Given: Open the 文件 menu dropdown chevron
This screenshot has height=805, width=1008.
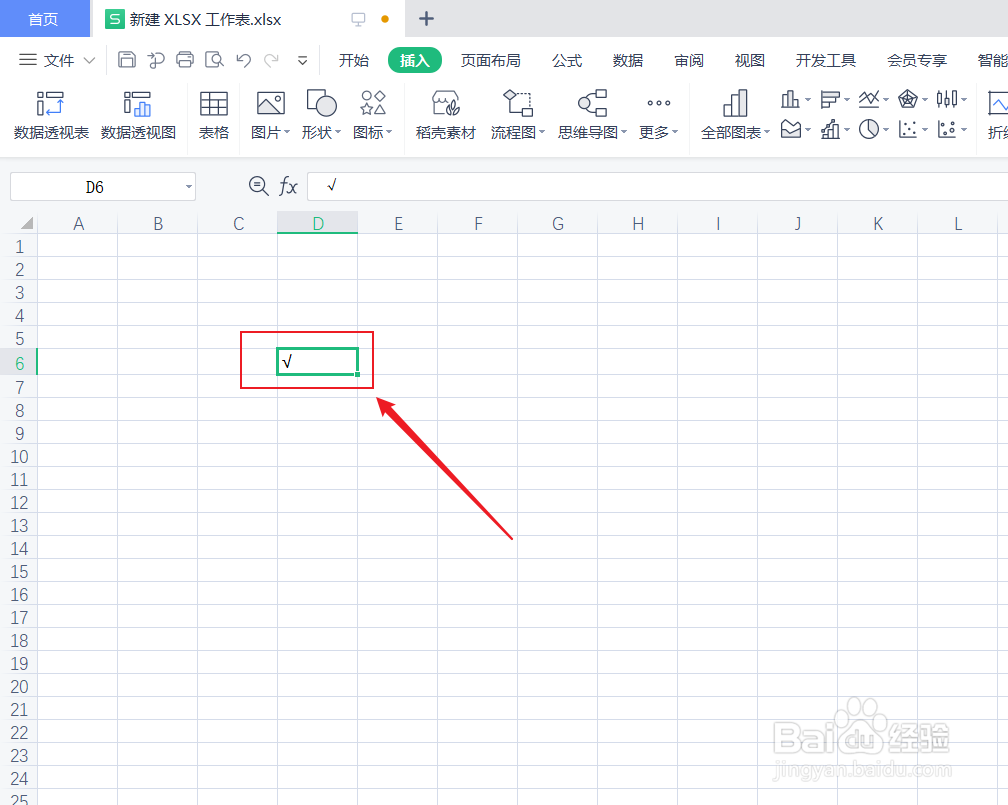Looking at the screenshot, I should (89, 60).
